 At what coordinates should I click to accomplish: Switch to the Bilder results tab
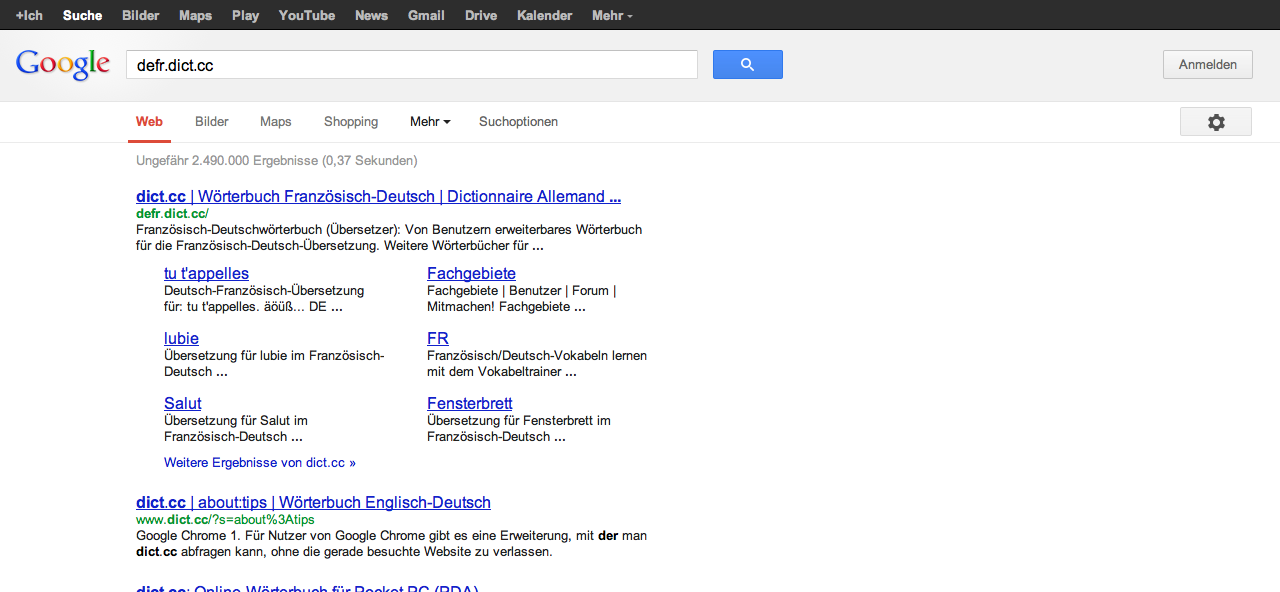211,122
